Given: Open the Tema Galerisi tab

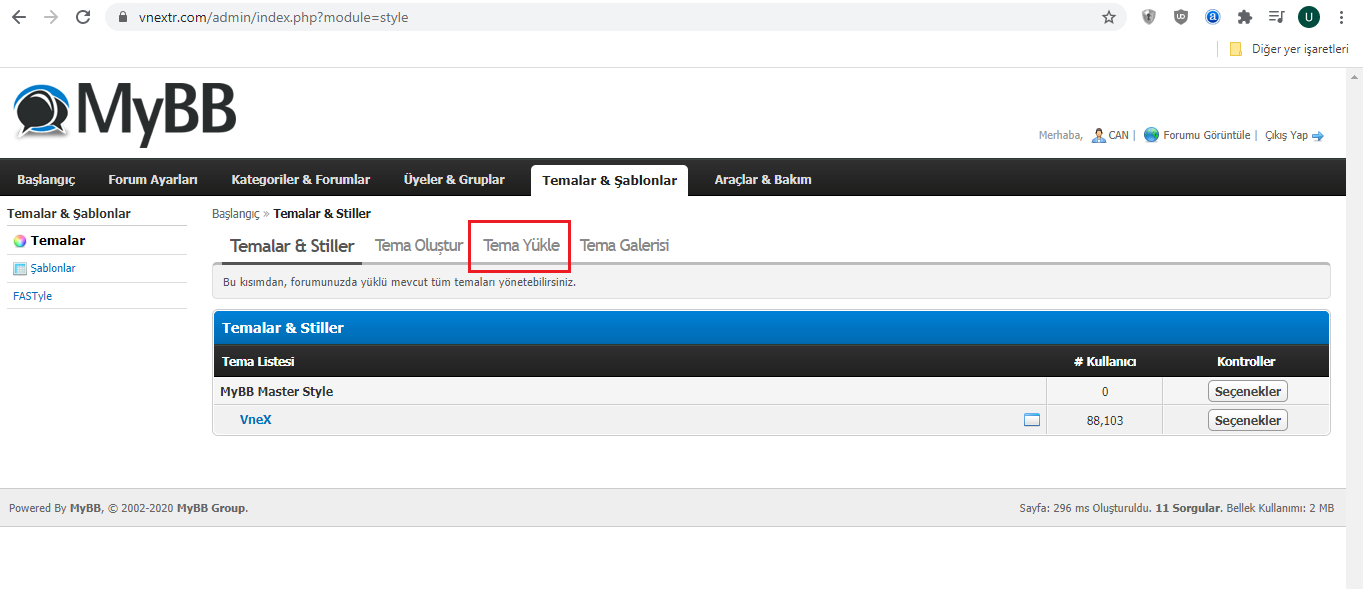Looking at the screenshot, I should point(625,245).
